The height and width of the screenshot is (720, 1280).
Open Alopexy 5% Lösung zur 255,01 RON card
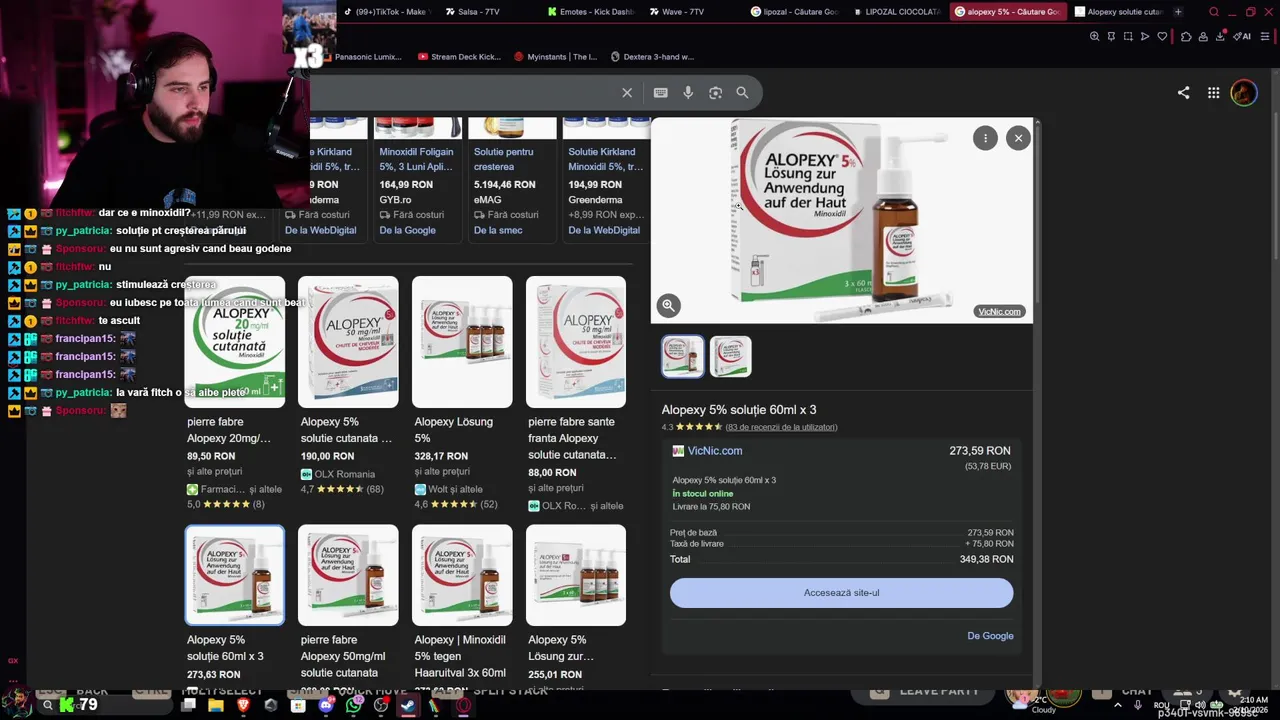tap(576, 604)
